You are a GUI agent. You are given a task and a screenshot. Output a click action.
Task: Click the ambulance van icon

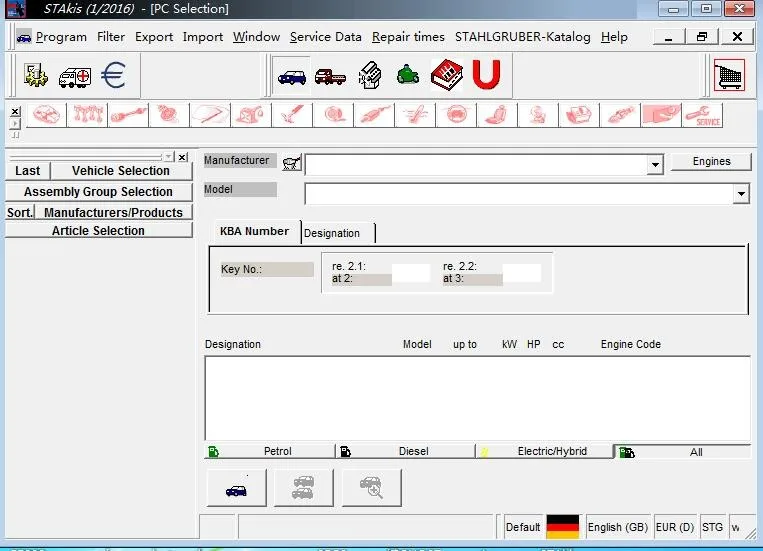[74, 76]
